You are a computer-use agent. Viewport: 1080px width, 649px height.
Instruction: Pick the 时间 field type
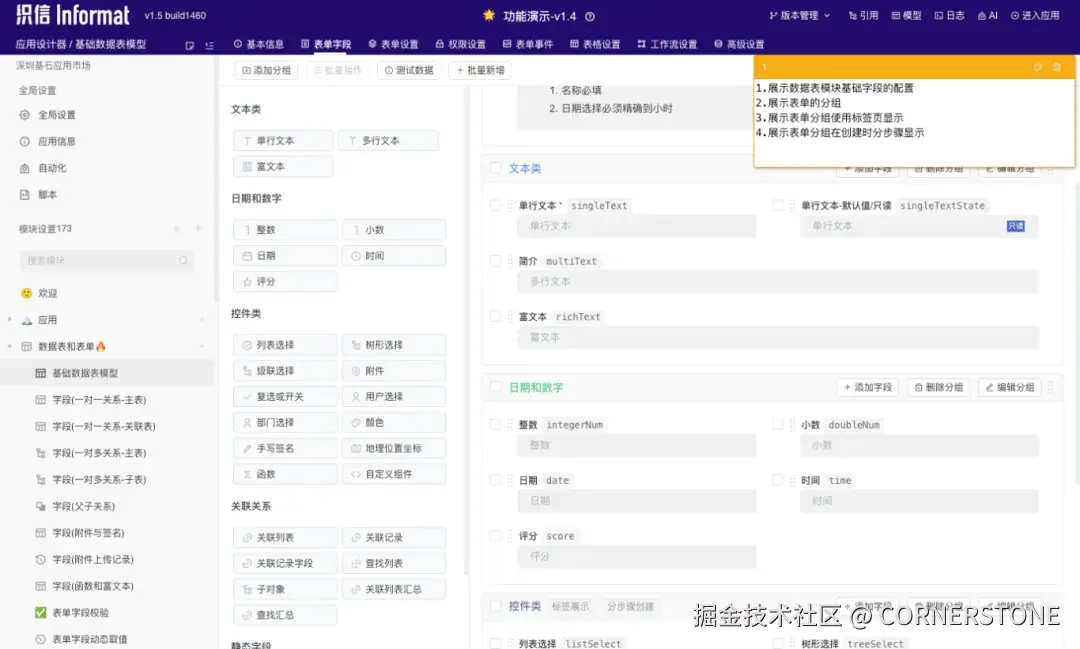tap(394, 256)
